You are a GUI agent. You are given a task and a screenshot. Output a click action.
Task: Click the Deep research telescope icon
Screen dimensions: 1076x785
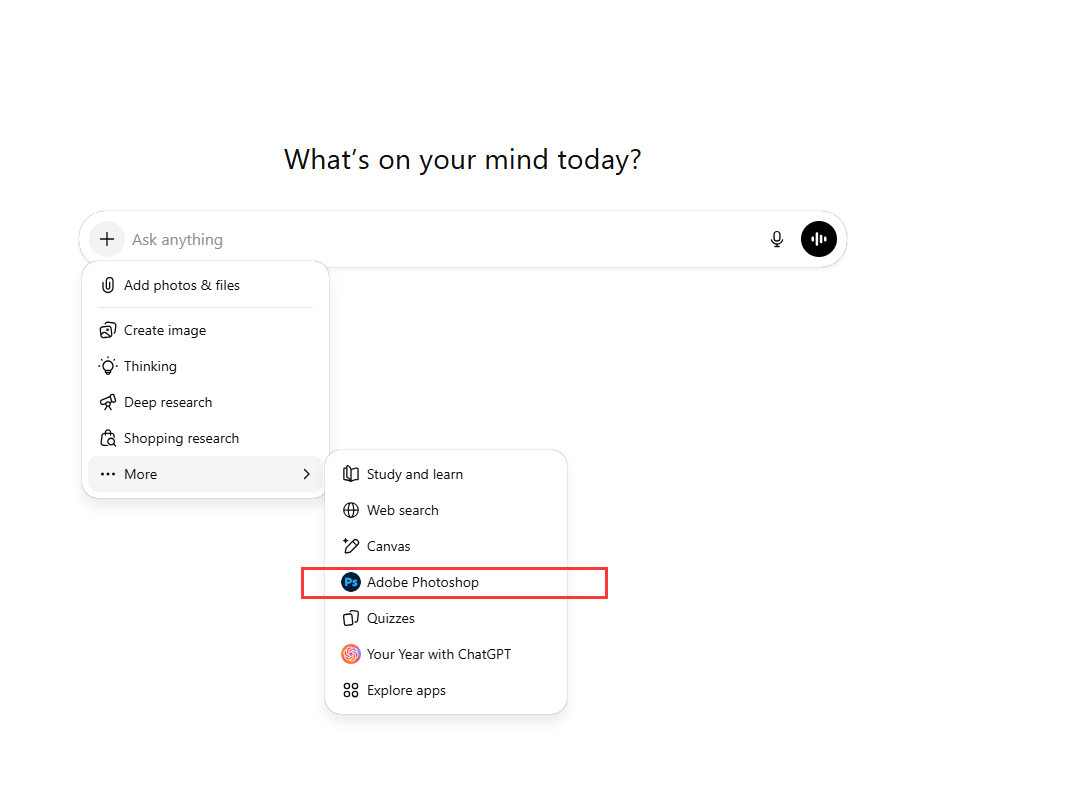pos(108,402)
